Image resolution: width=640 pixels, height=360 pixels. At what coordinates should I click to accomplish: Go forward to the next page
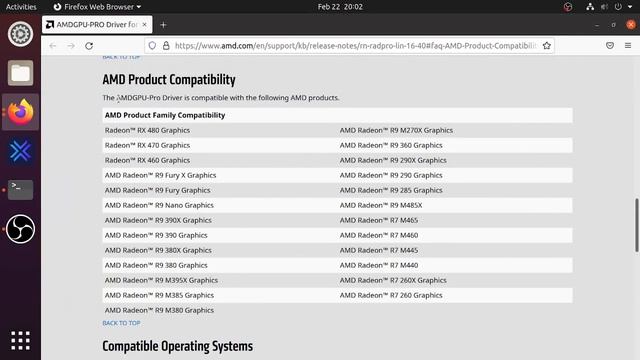(71, 46)
